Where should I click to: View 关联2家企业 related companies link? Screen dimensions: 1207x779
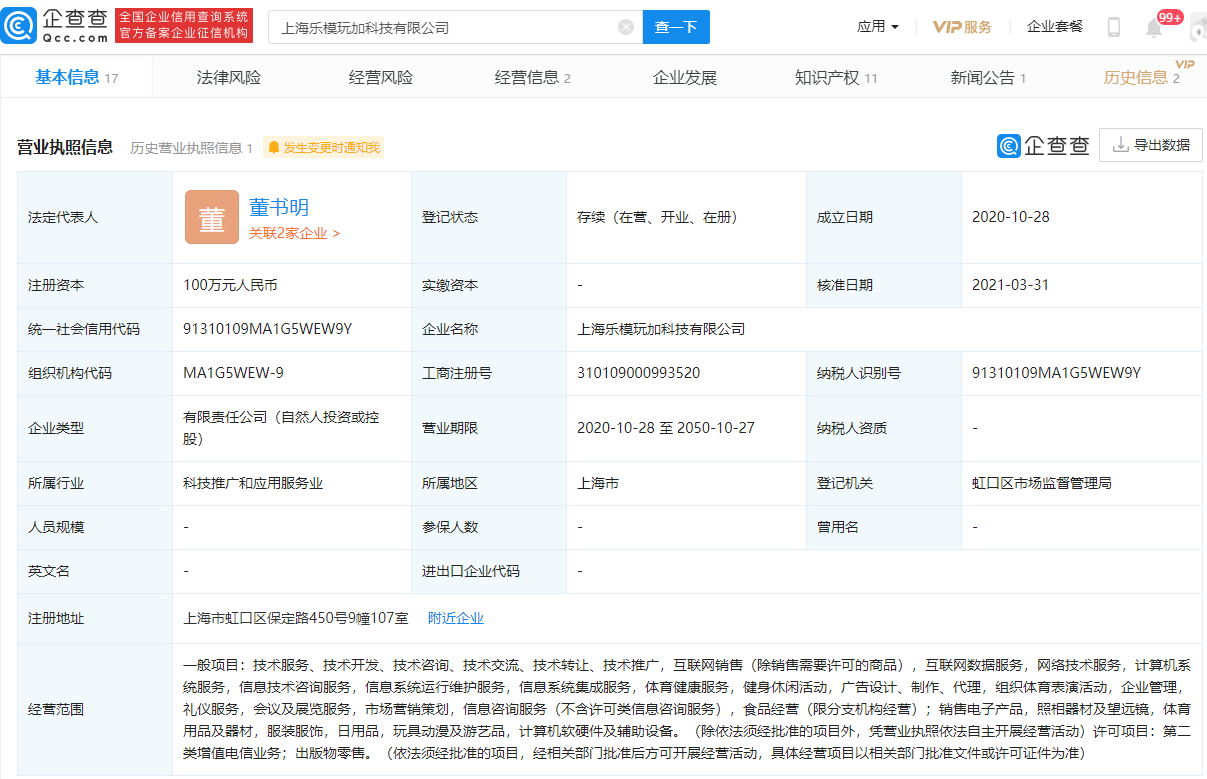coord(294,233)
